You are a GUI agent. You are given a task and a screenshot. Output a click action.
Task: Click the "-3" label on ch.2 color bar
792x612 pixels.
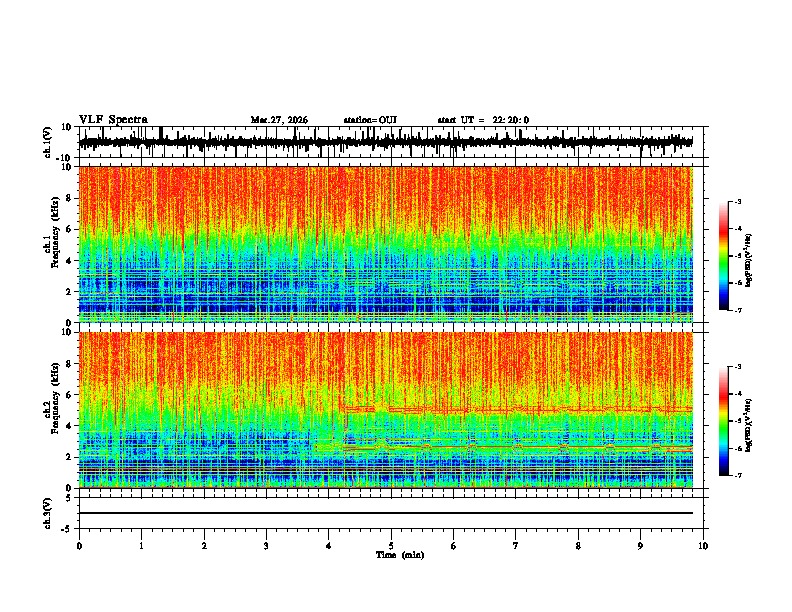[738, 367]
